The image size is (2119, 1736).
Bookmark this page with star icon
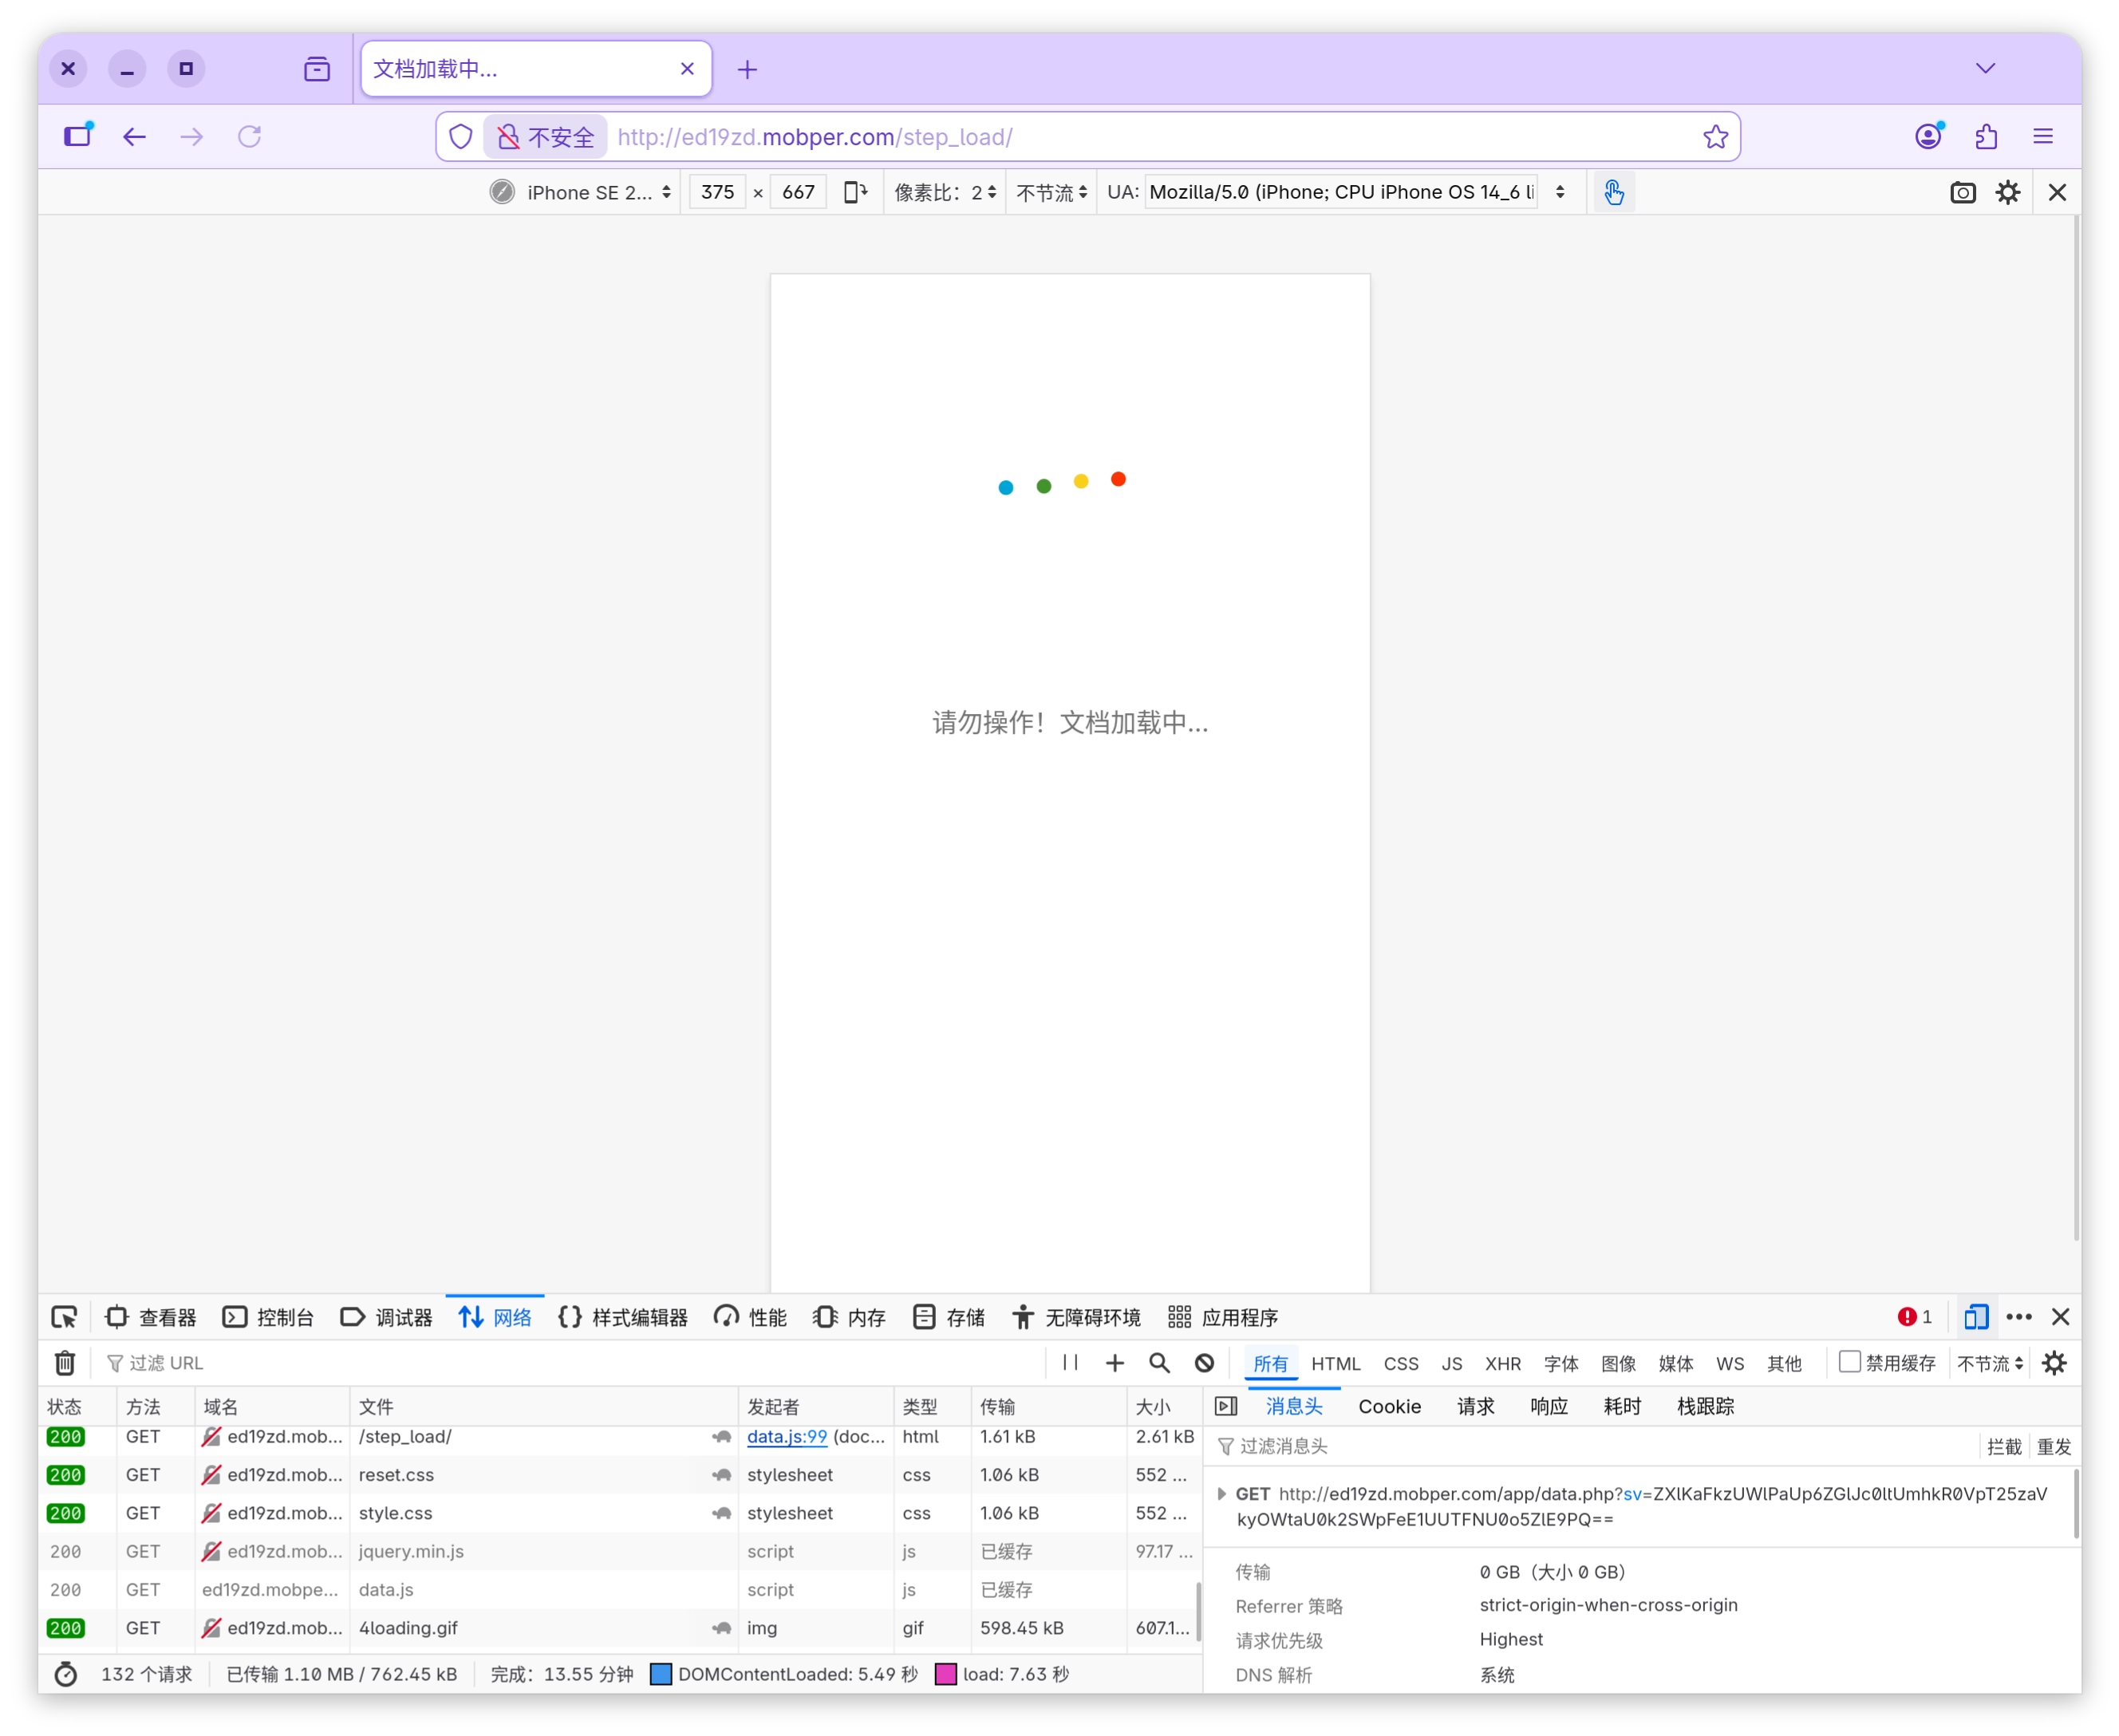(1715, 137)
